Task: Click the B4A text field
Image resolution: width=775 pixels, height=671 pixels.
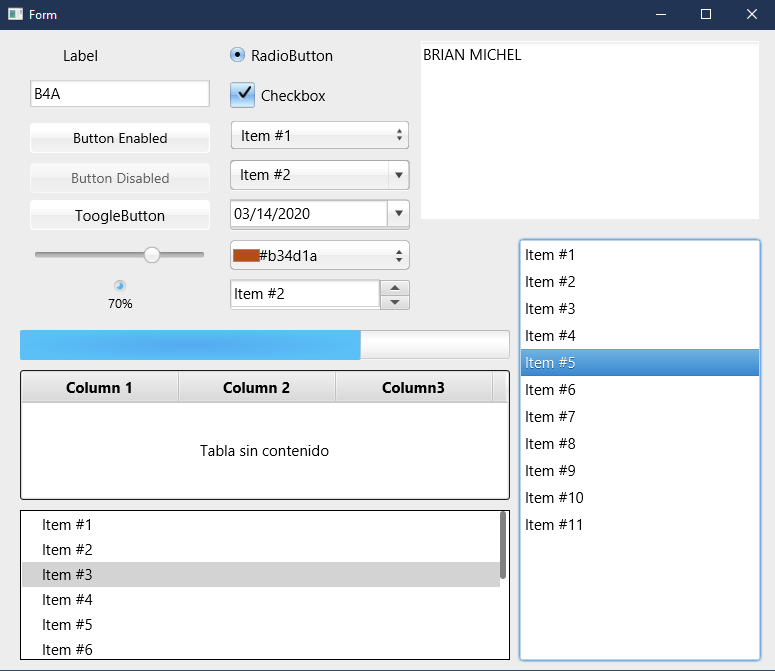Action: [x=120, y=93]
